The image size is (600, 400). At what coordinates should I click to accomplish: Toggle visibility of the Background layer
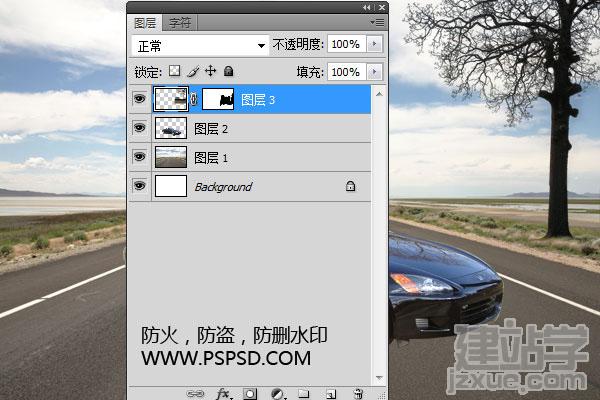tap(139, 186)
